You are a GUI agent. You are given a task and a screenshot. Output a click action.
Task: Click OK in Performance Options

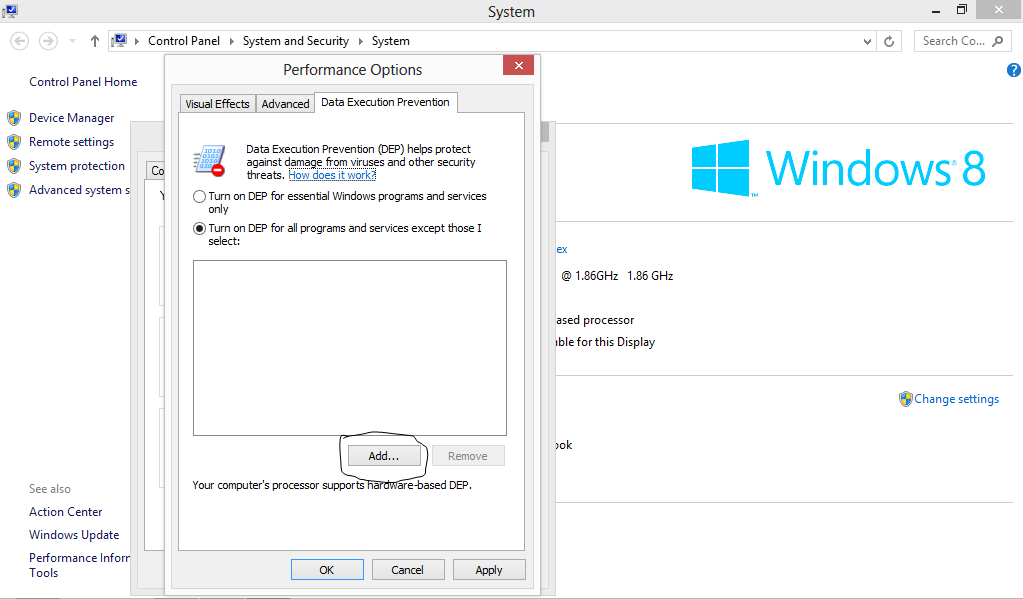coord(327,570)
